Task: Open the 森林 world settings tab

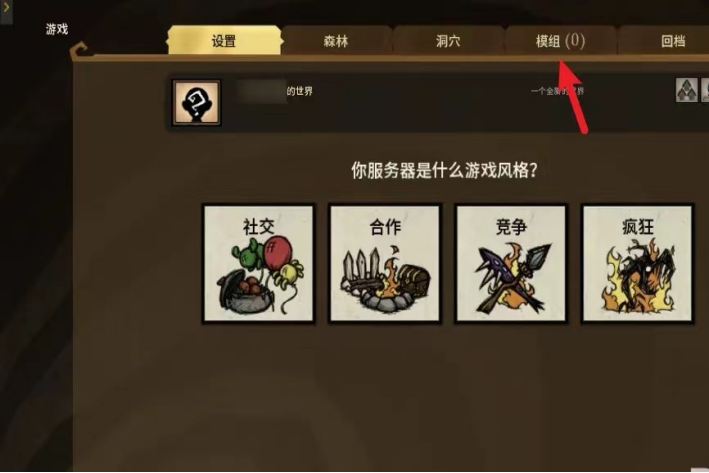Action: [x=336, y=41]
